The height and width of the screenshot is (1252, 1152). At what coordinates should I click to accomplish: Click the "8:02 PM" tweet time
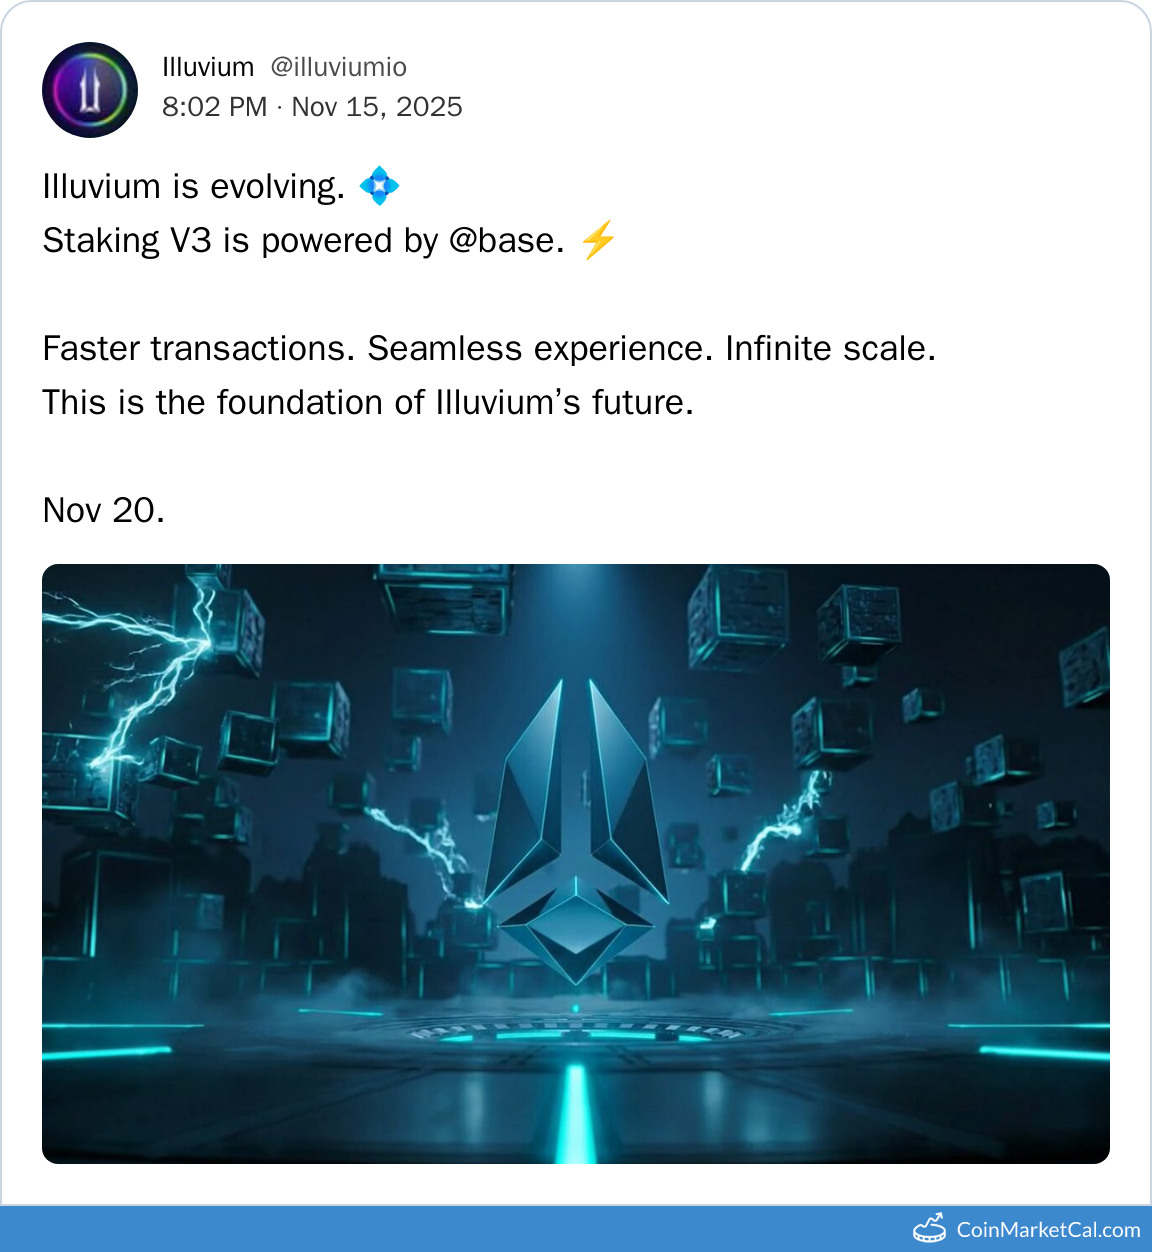[214, 107]
